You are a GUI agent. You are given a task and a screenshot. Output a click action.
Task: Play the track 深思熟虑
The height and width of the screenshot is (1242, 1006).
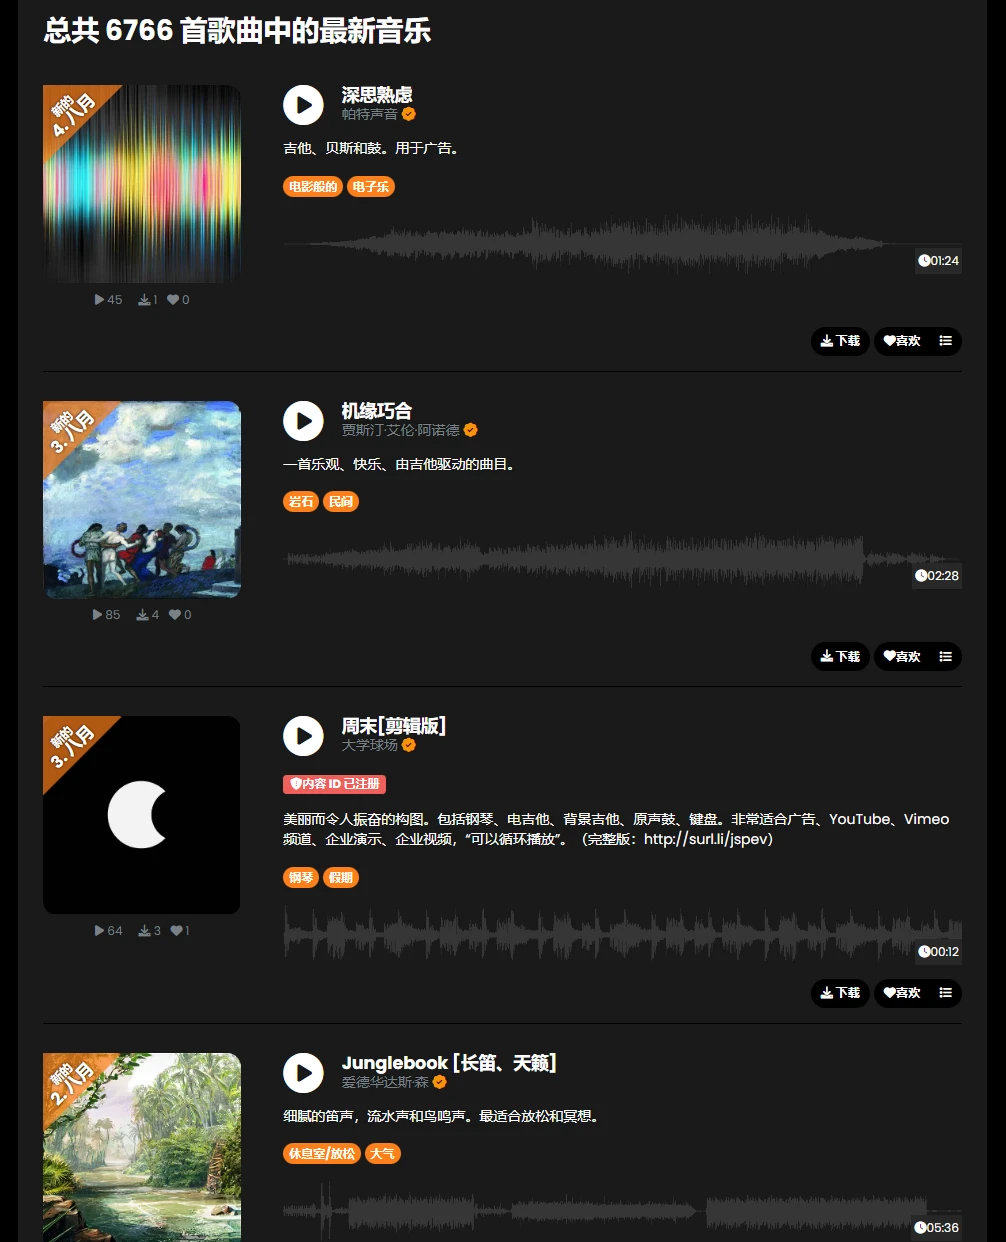tap(303, 105)
